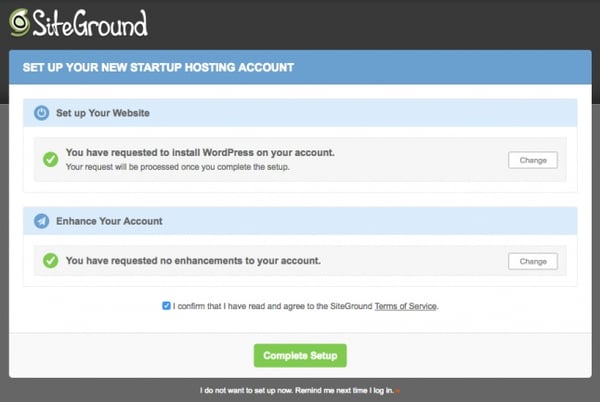The image size is (600, 402).
Task: Click the SiteGround swirl logo icon
Action: tap(18, 22)
